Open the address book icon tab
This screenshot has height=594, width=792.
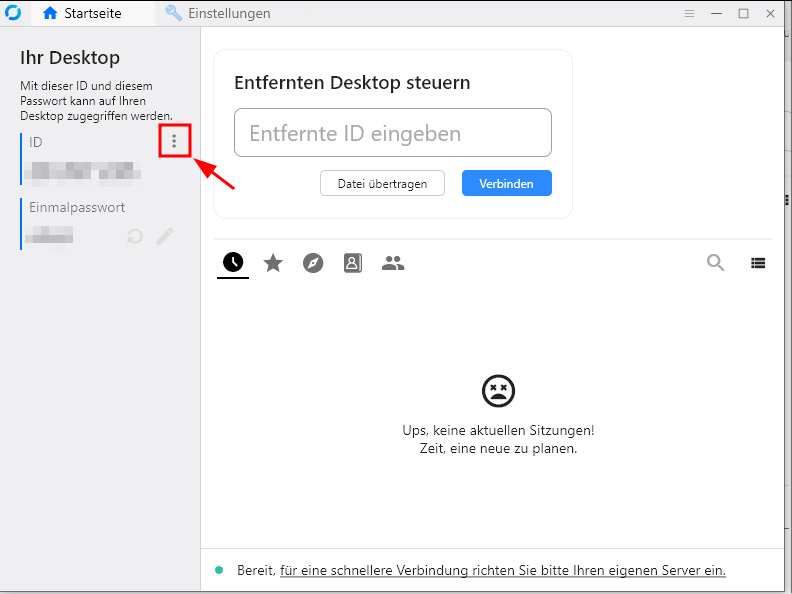tap(353, 263)
